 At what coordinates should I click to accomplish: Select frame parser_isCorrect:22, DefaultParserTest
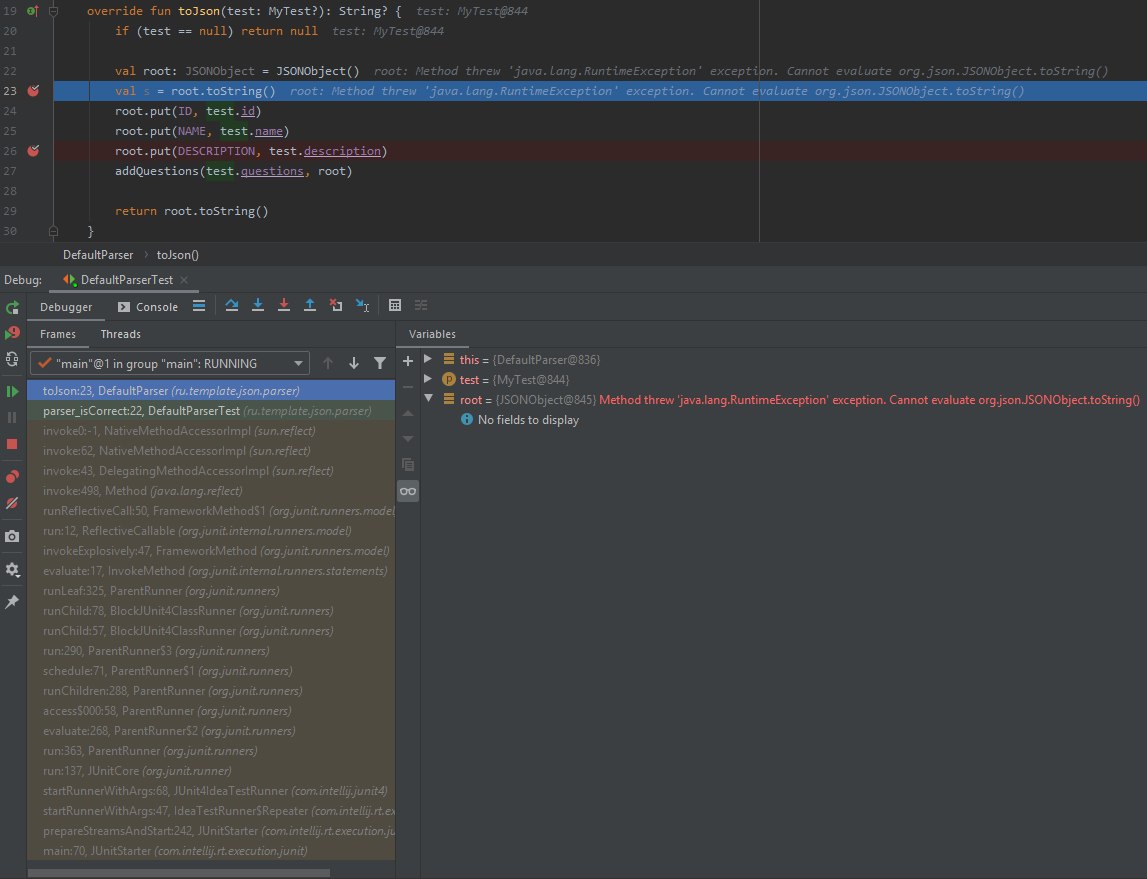coord(211,411)
